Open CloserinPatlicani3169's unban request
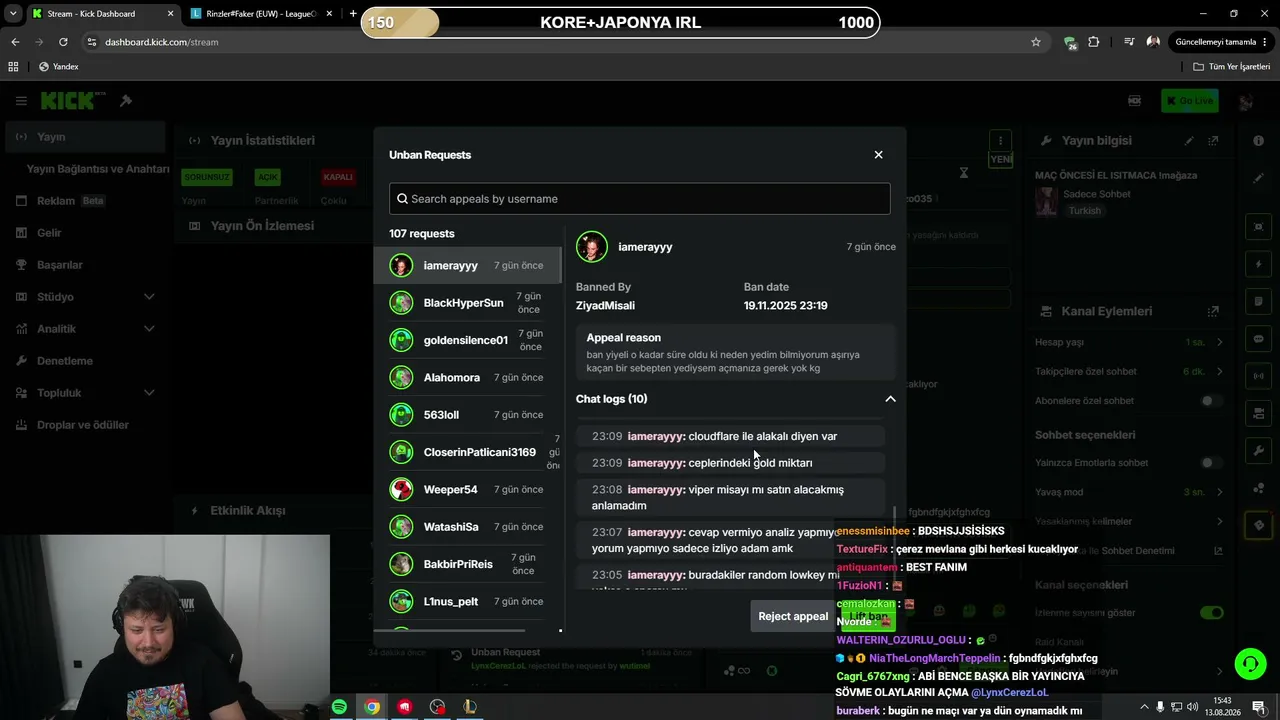1280x720 pixels. pos(468,452)
